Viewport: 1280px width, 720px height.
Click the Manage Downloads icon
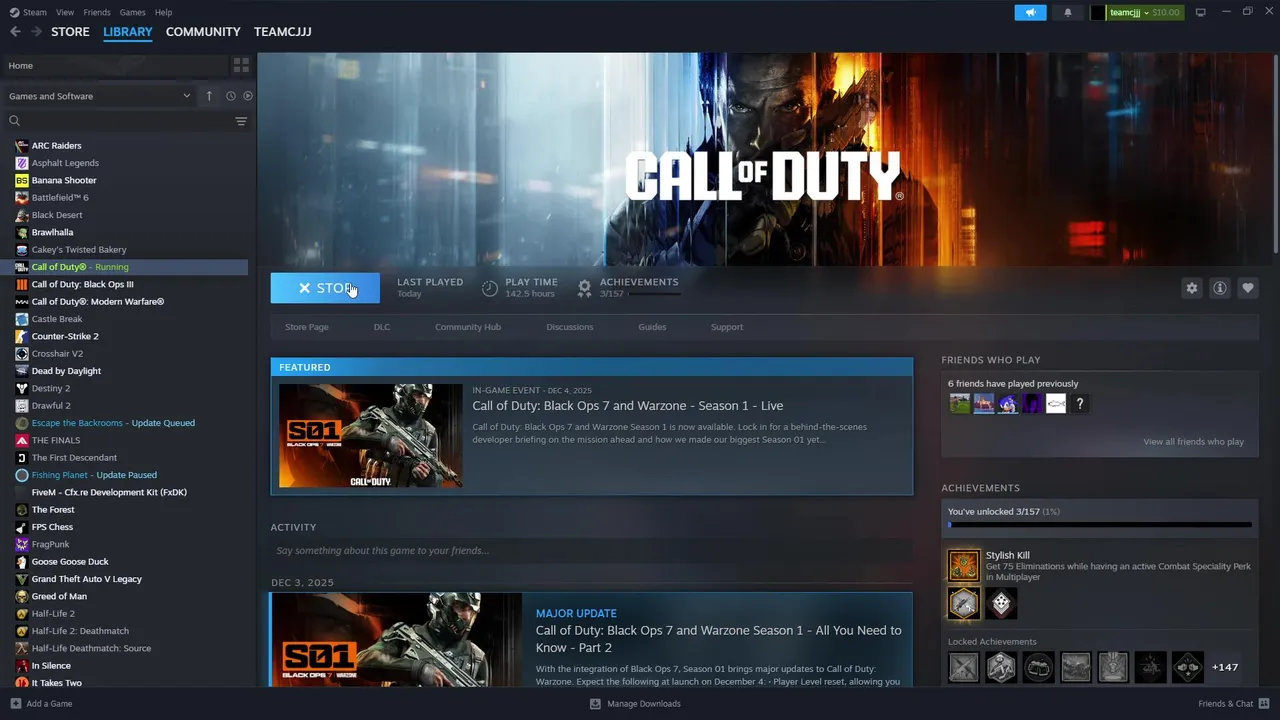click(x=595, y=703)
